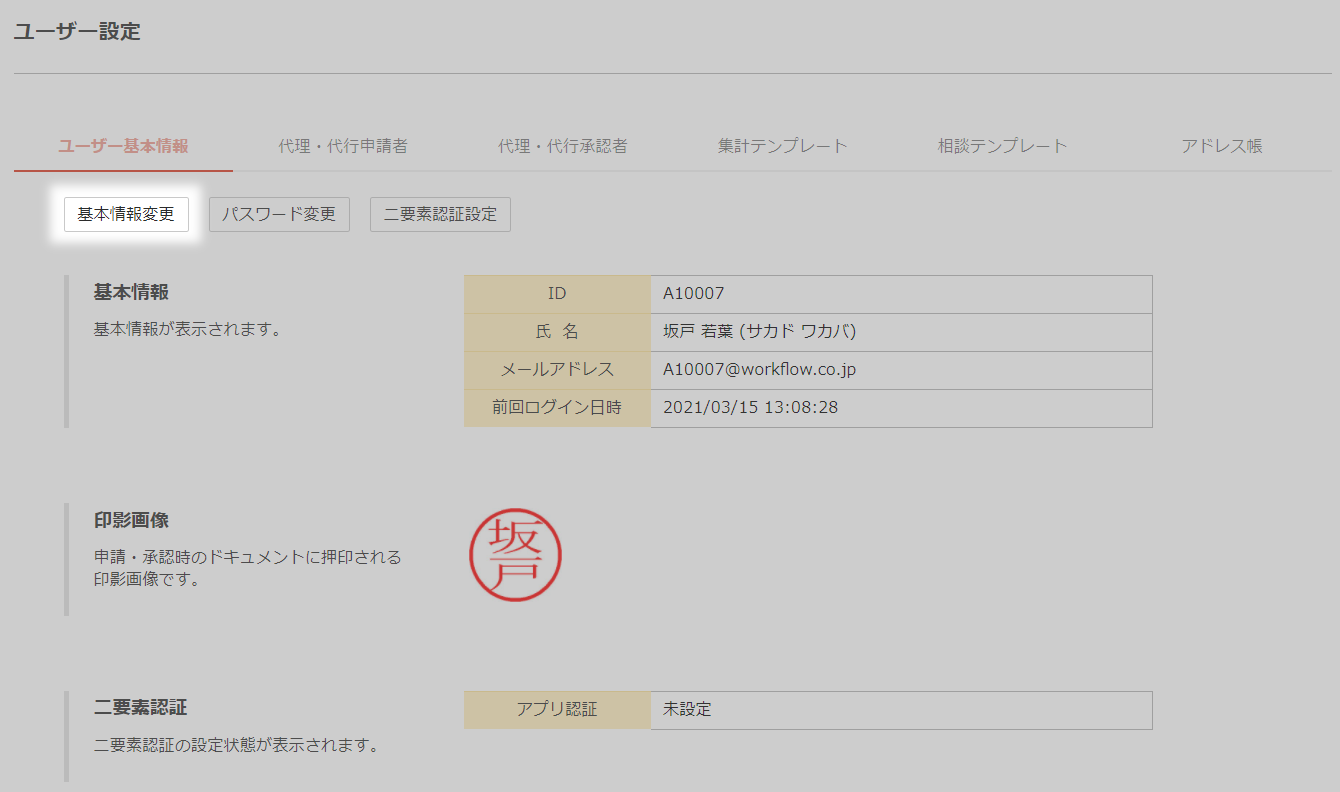Click the アプリ認証 status 未設定
Image resolution: width=1340 pixels, height=792 pixels.
tap(687, 710)
